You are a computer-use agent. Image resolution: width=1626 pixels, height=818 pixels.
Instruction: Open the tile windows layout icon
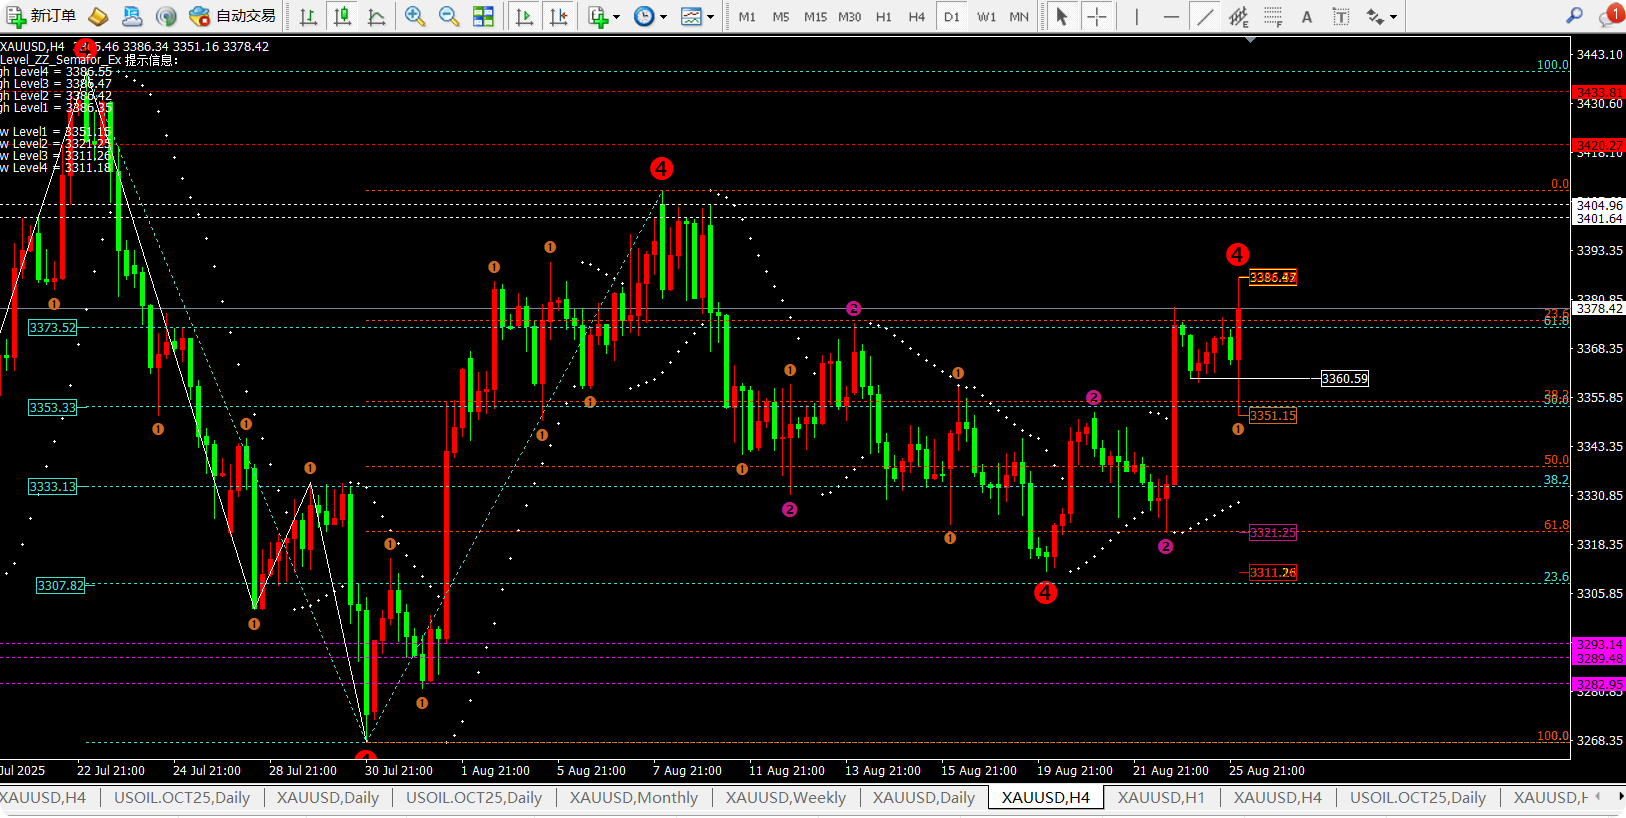483,16
